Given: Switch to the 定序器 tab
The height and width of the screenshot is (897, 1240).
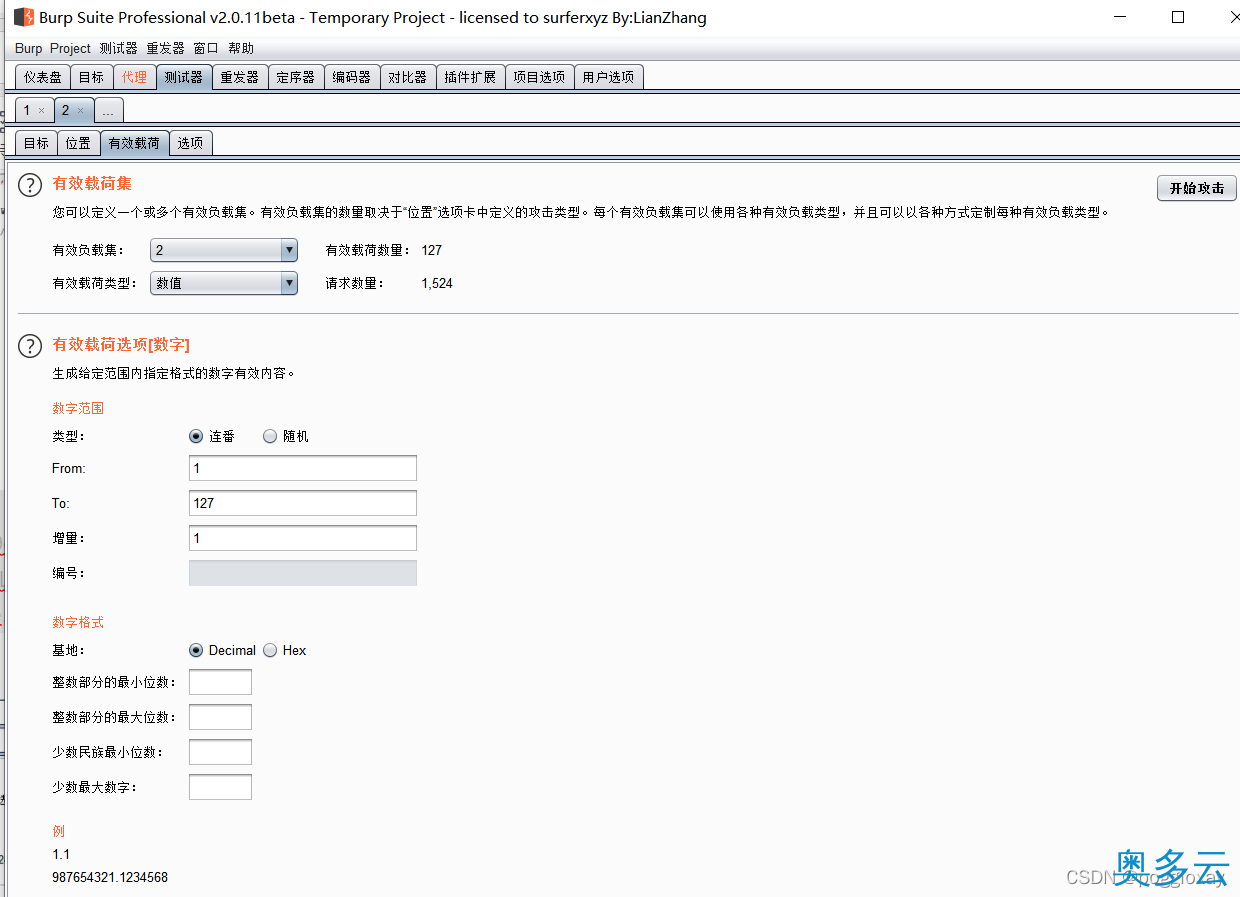Looking at the screenshot, I should click(296, 77).
